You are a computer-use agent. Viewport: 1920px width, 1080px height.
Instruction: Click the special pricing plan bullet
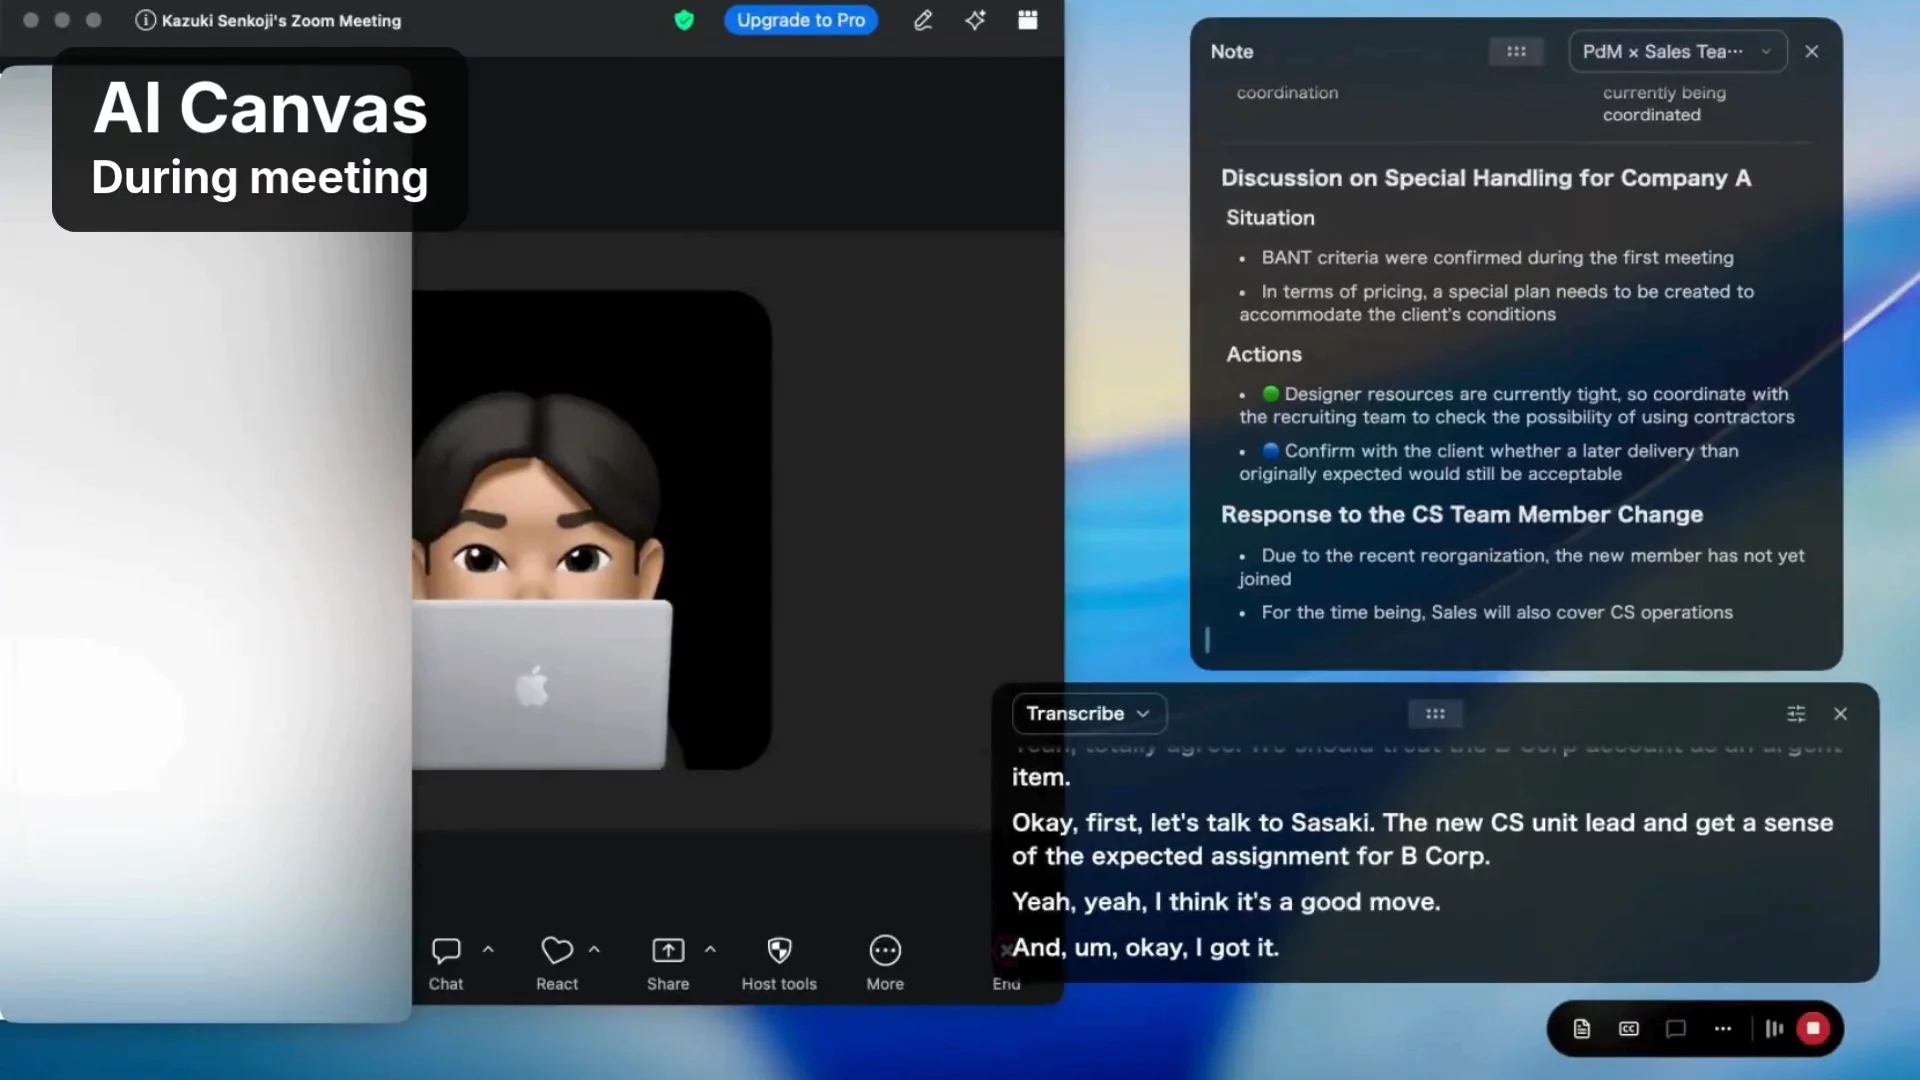1496,302
